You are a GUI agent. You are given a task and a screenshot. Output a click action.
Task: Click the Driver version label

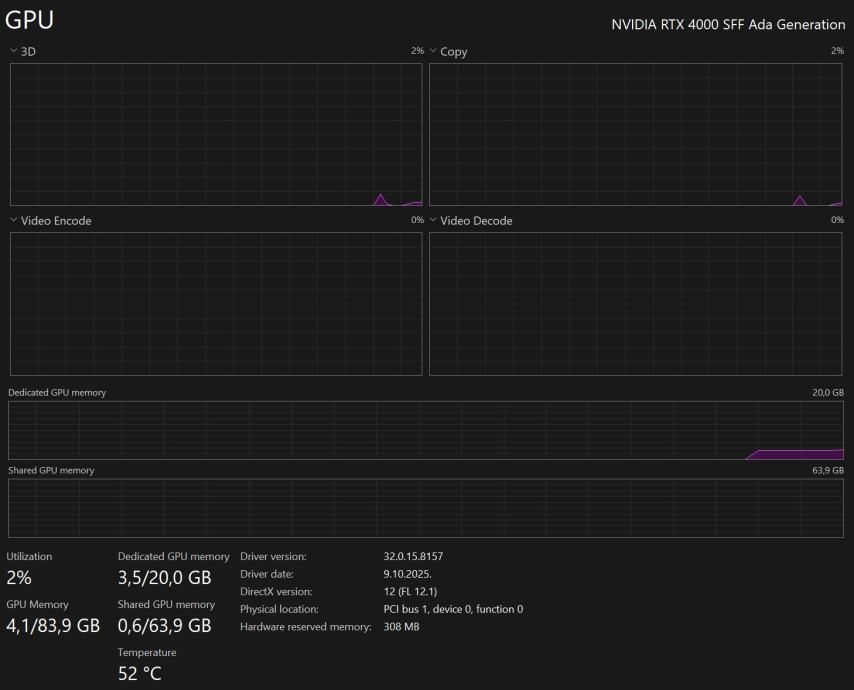point(273,557)
